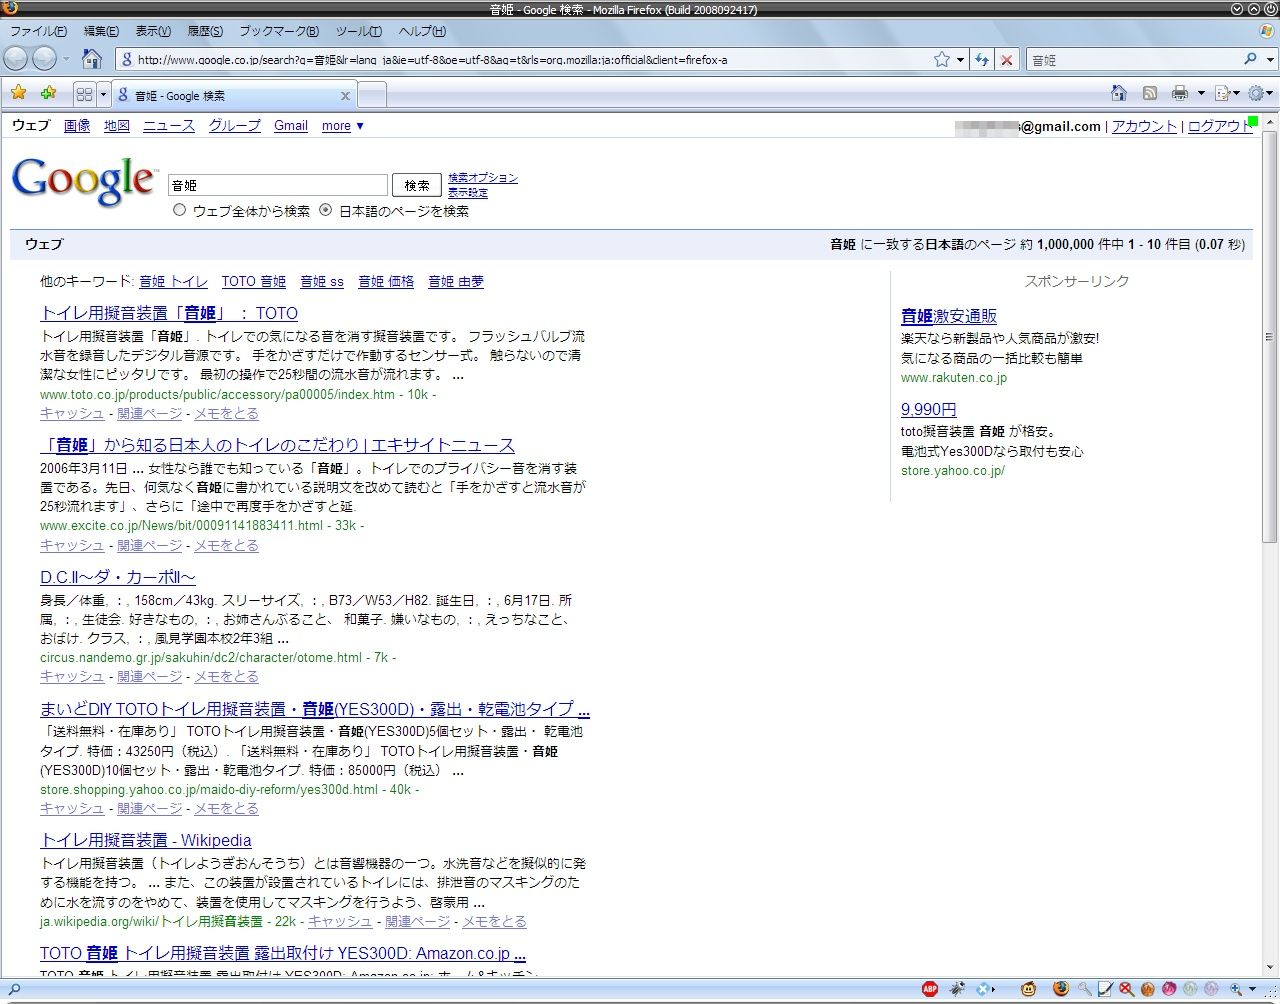Open the 音姫激安通販 sponsored link
The image size is (1280, 1004).
[949, 316]
